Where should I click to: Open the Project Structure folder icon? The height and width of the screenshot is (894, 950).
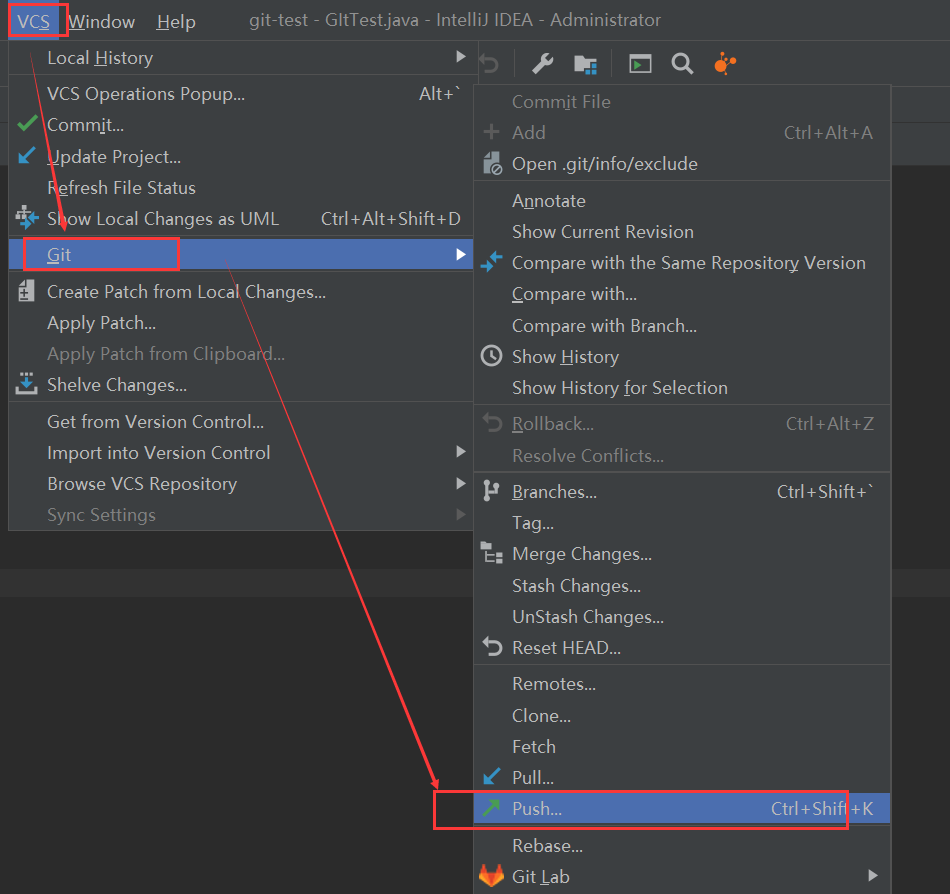pyautogui.click(x=585, y=64)
